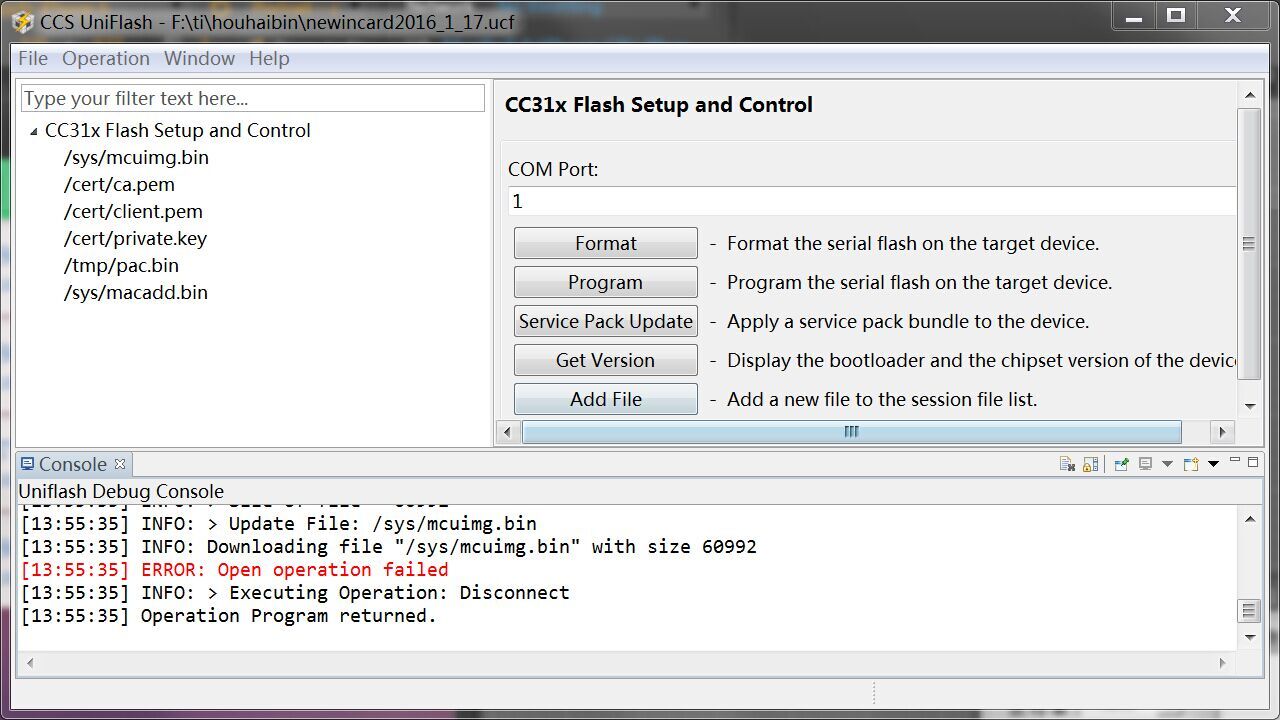The image size is (1280, 720).
Task: Click the setup panel scroll left arrow
Action: click(508, 432)
